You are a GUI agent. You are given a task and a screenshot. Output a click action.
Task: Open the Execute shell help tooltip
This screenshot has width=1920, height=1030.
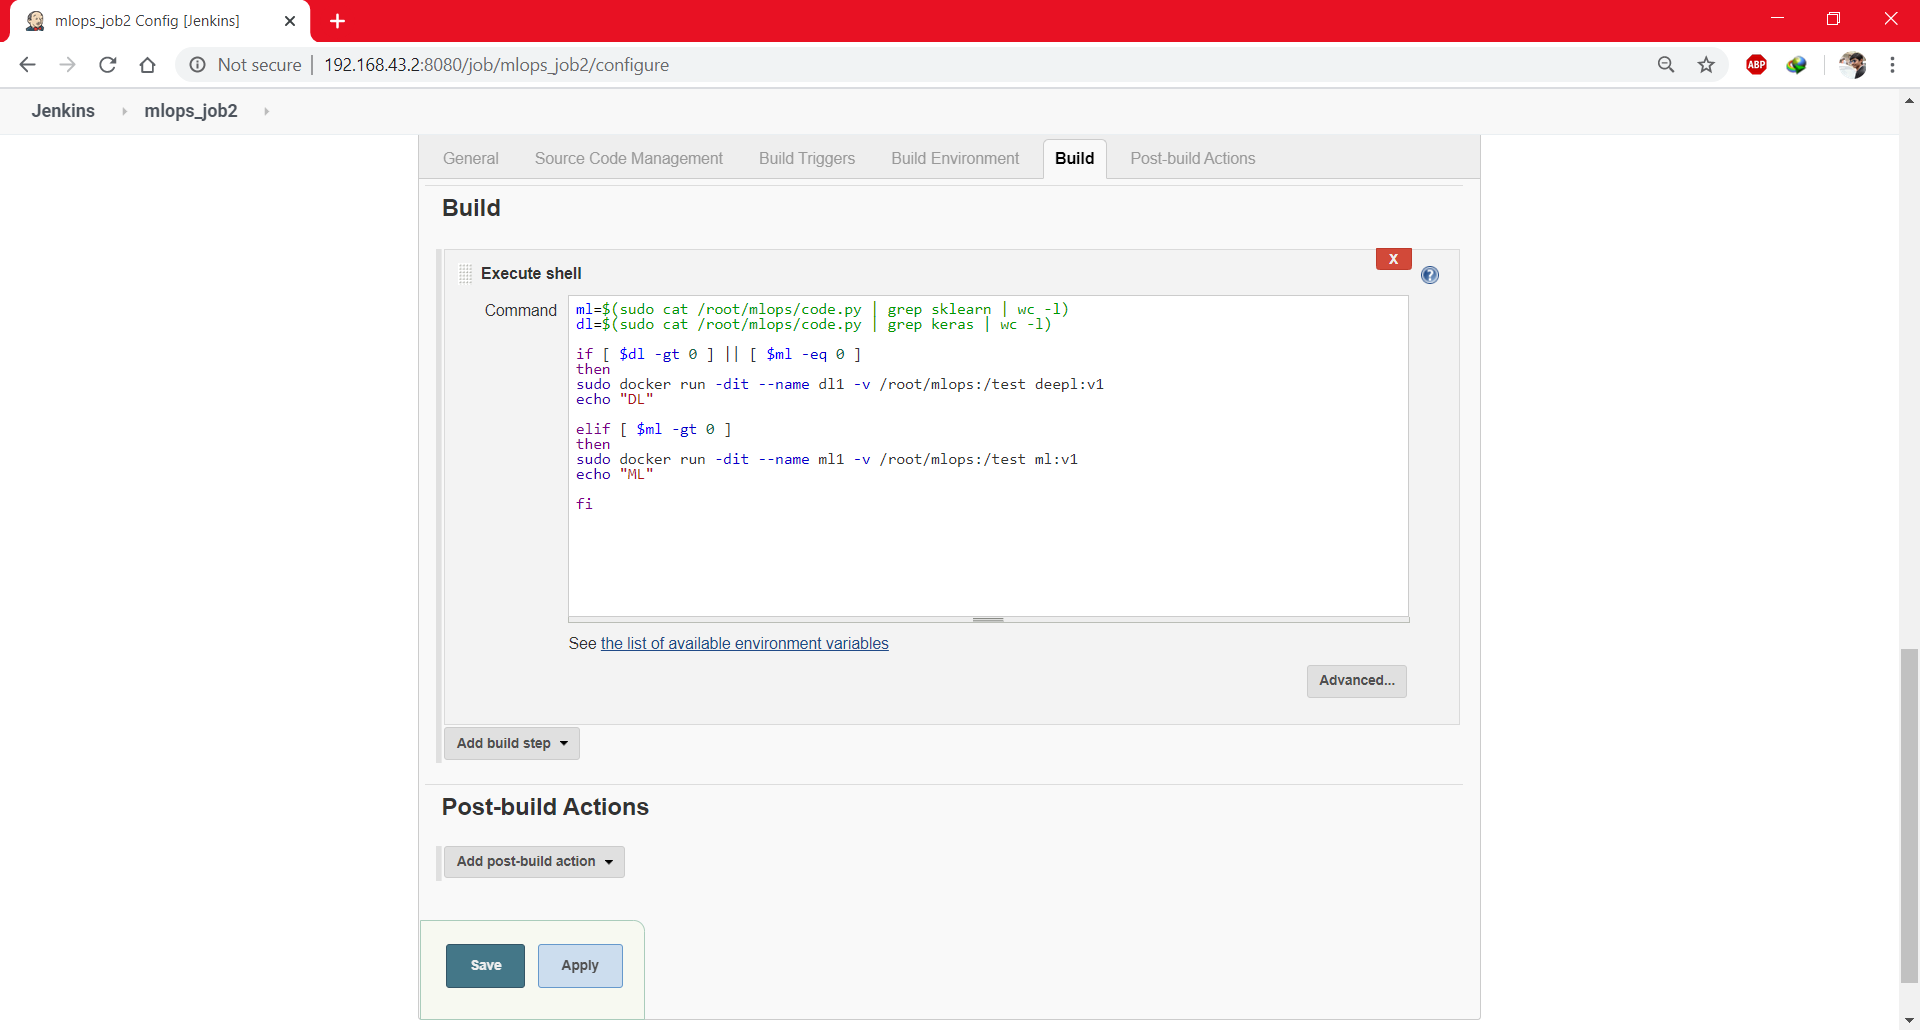[1430, 275]
